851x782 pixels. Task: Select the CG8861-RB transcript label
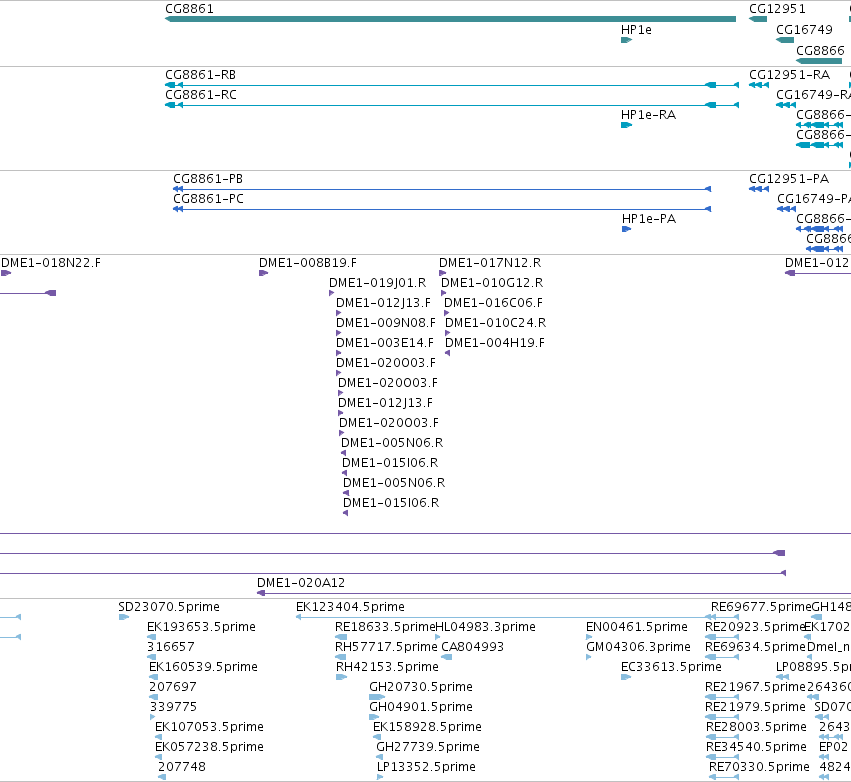click(x=200, y=74)
